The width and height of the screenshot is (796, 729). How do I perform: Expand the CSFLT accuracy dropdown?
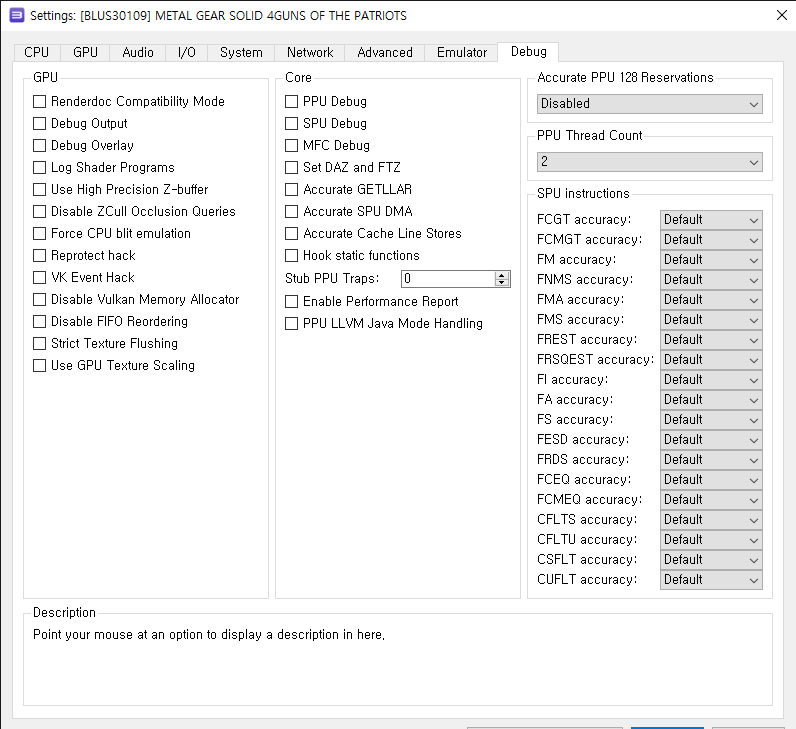711,560
